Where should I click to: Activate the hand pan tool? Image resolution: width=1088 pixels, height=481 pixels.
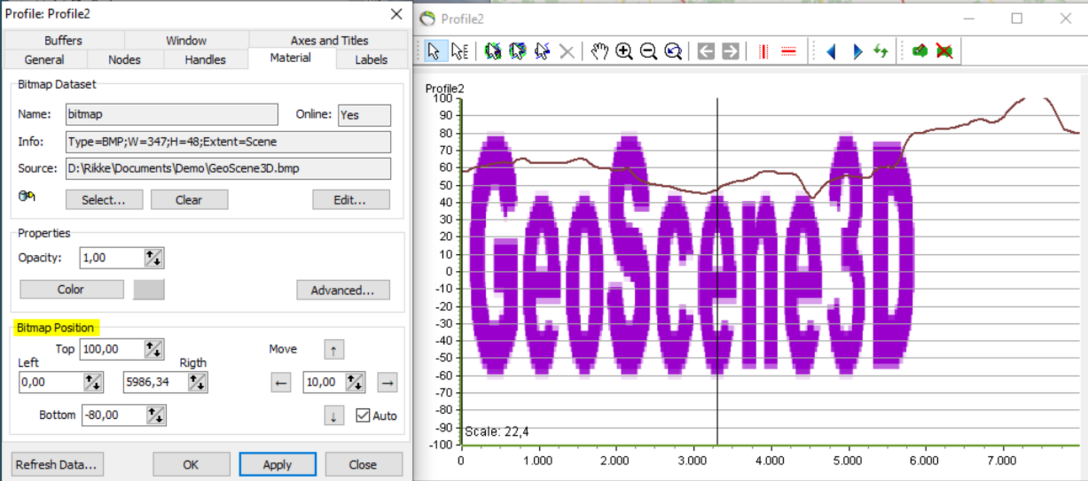pos(598,51)
